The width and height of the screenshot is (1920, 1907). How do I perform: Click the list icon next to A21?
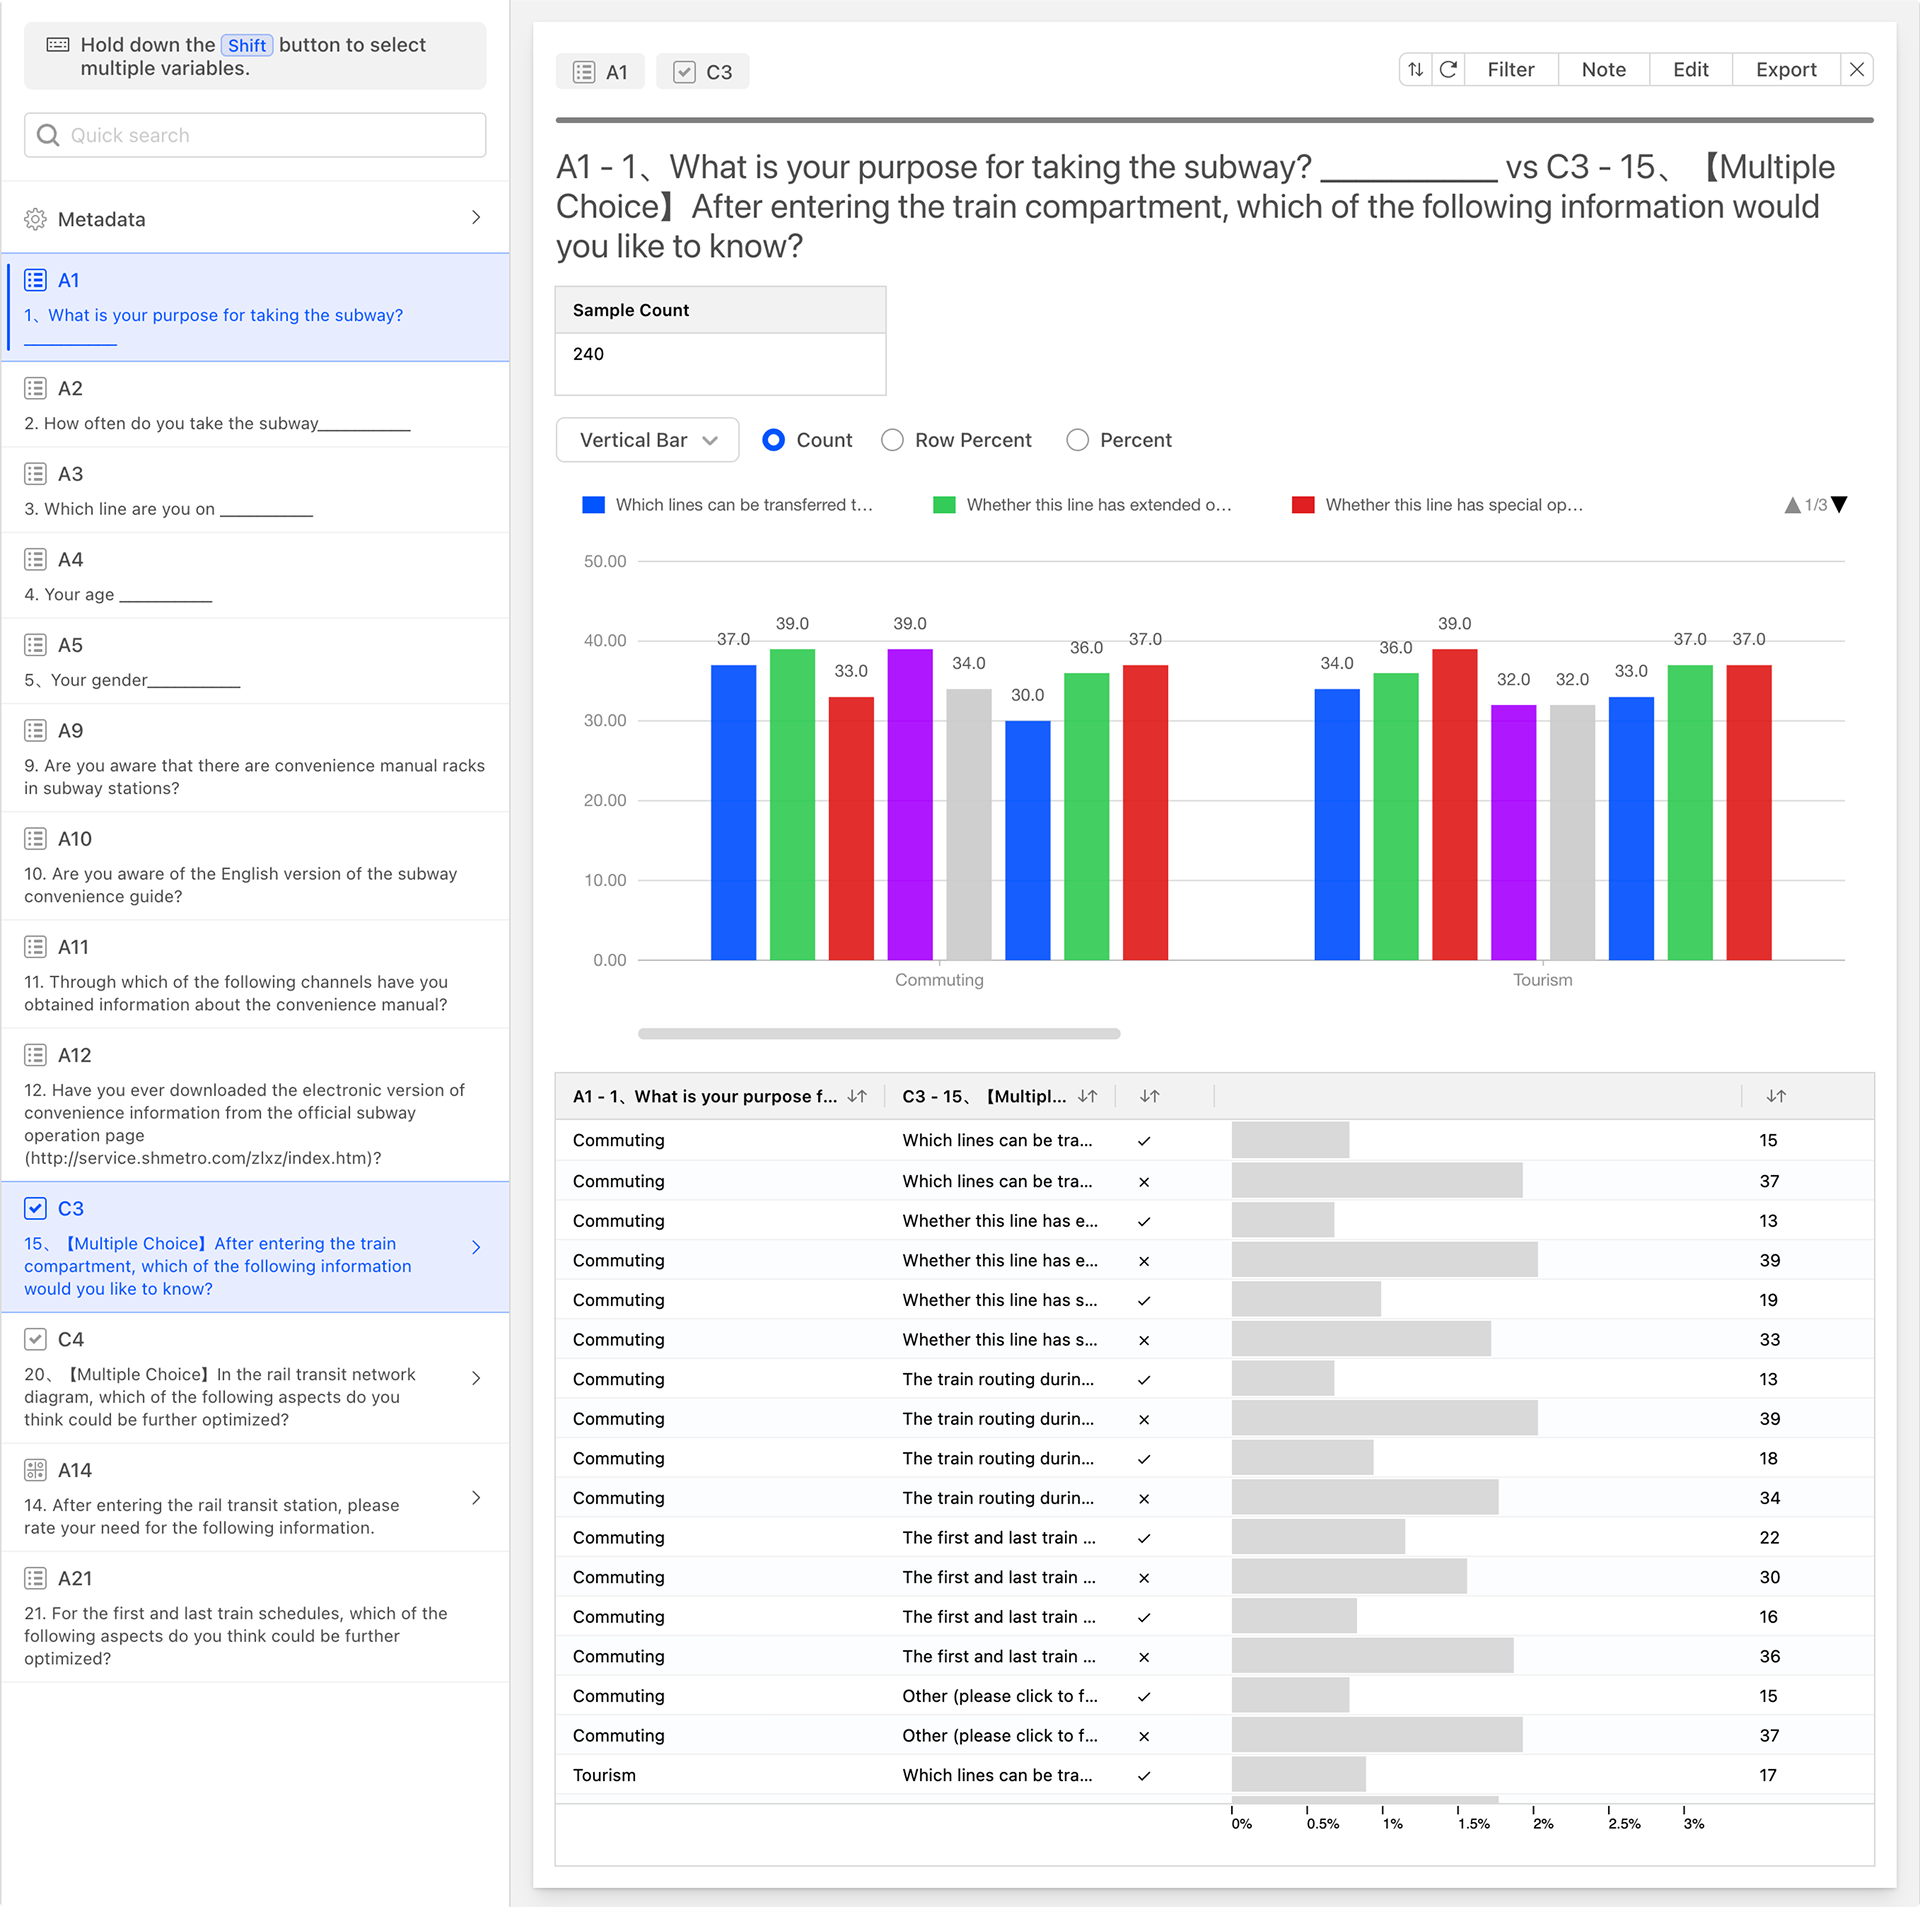click(x=36, y=1578)
